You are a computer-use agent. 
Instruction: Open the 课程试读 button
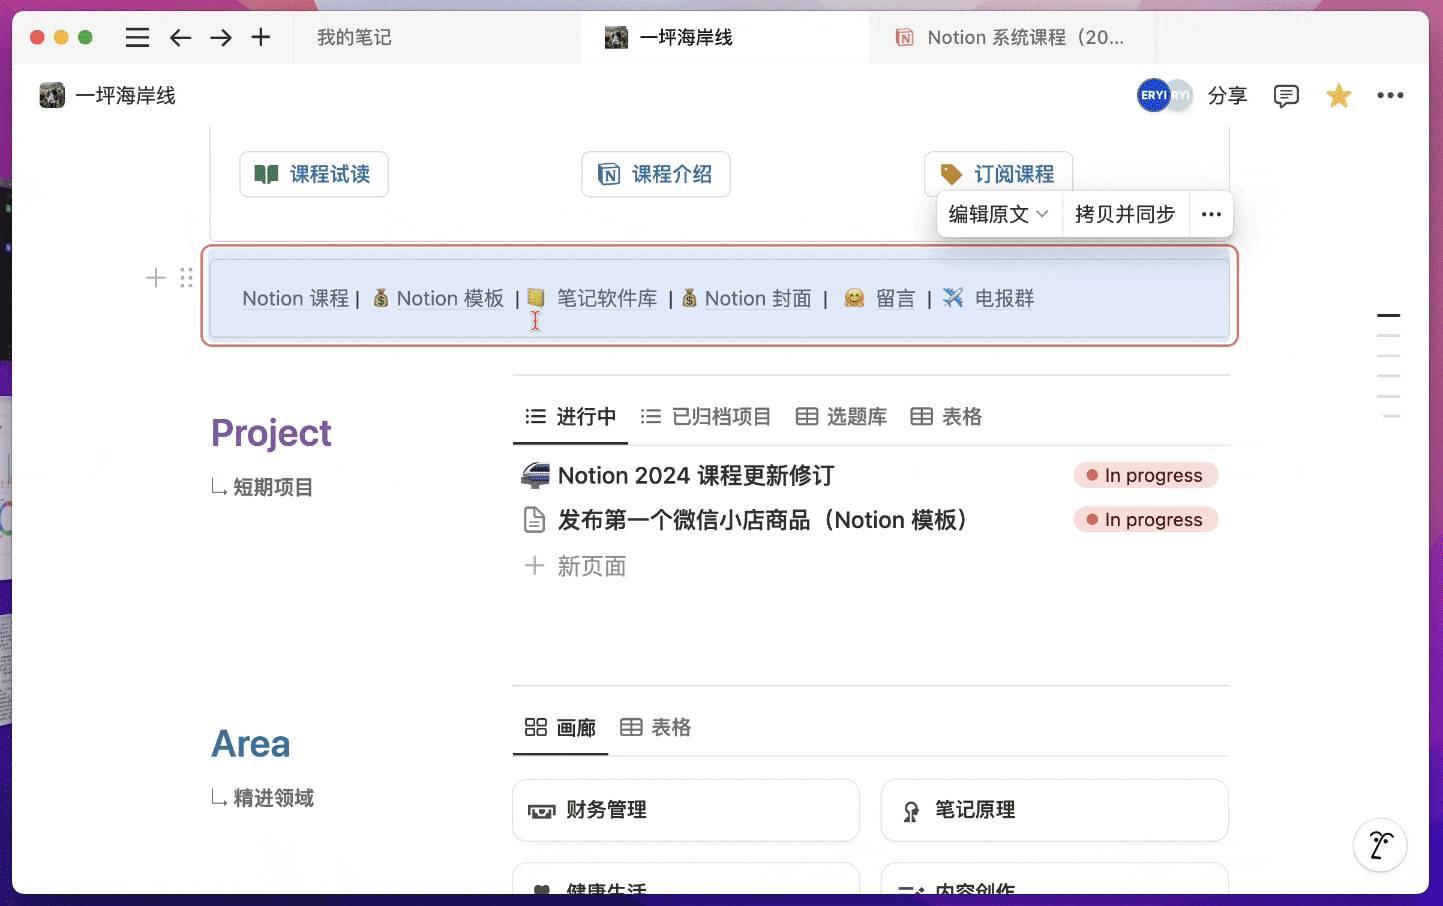pyautogui.click(x=314, y=174)
